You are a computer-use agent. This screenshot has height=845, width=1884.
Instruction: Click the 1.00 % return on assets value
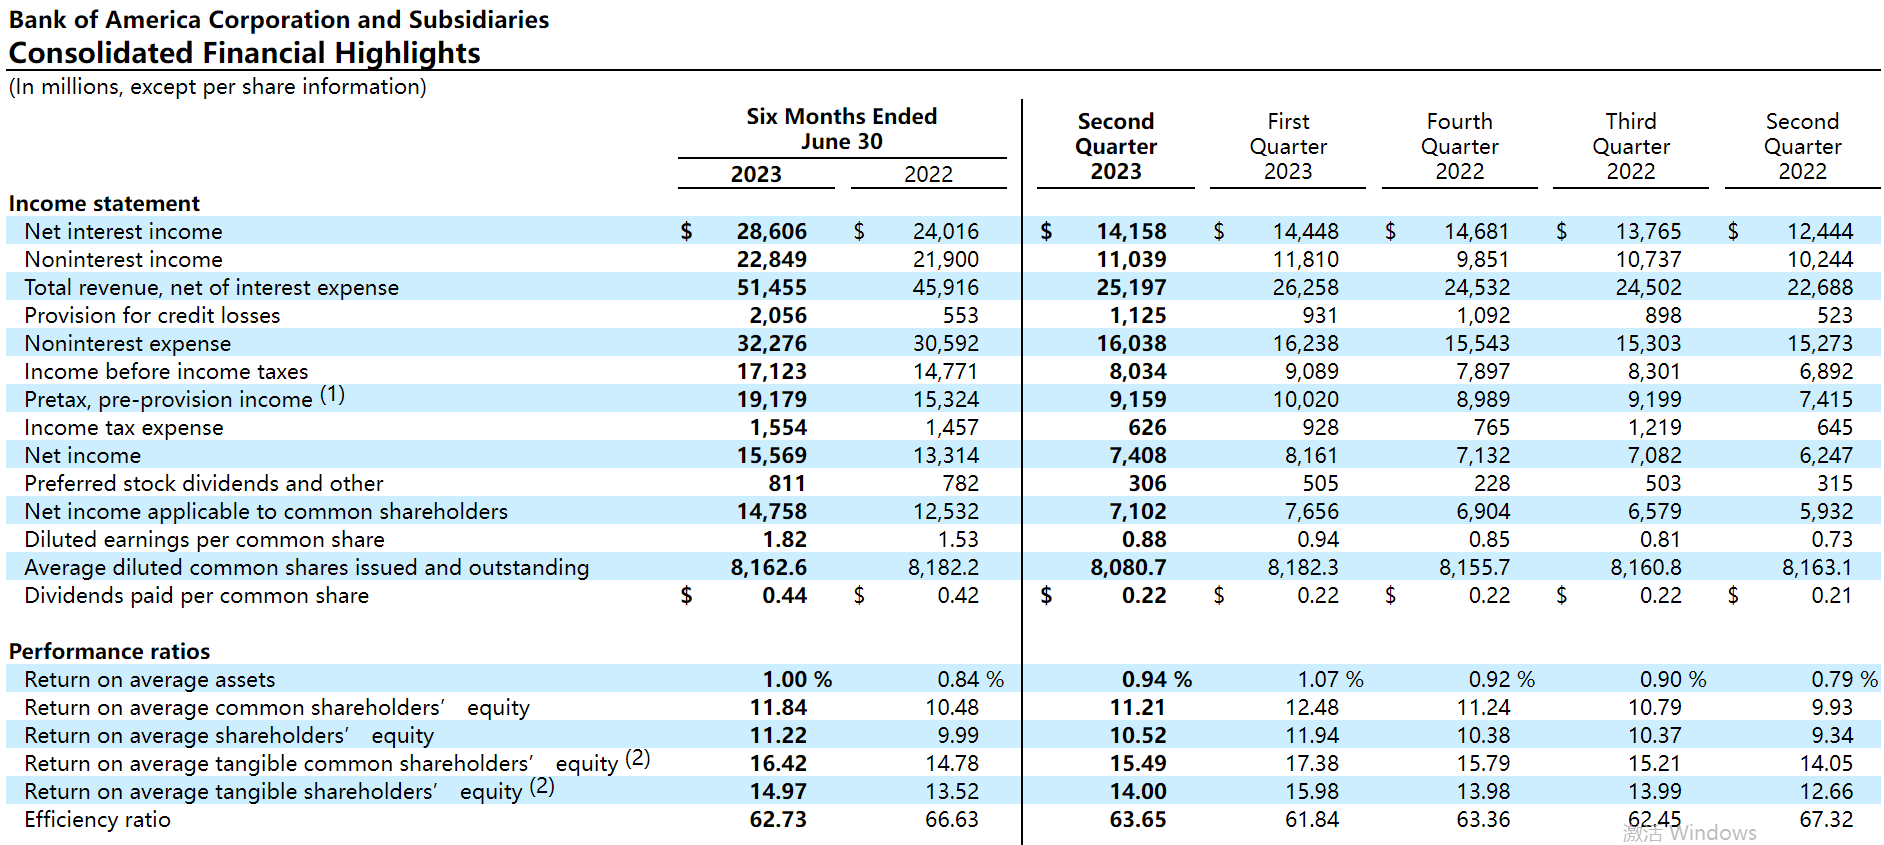(x=797, y=679)
